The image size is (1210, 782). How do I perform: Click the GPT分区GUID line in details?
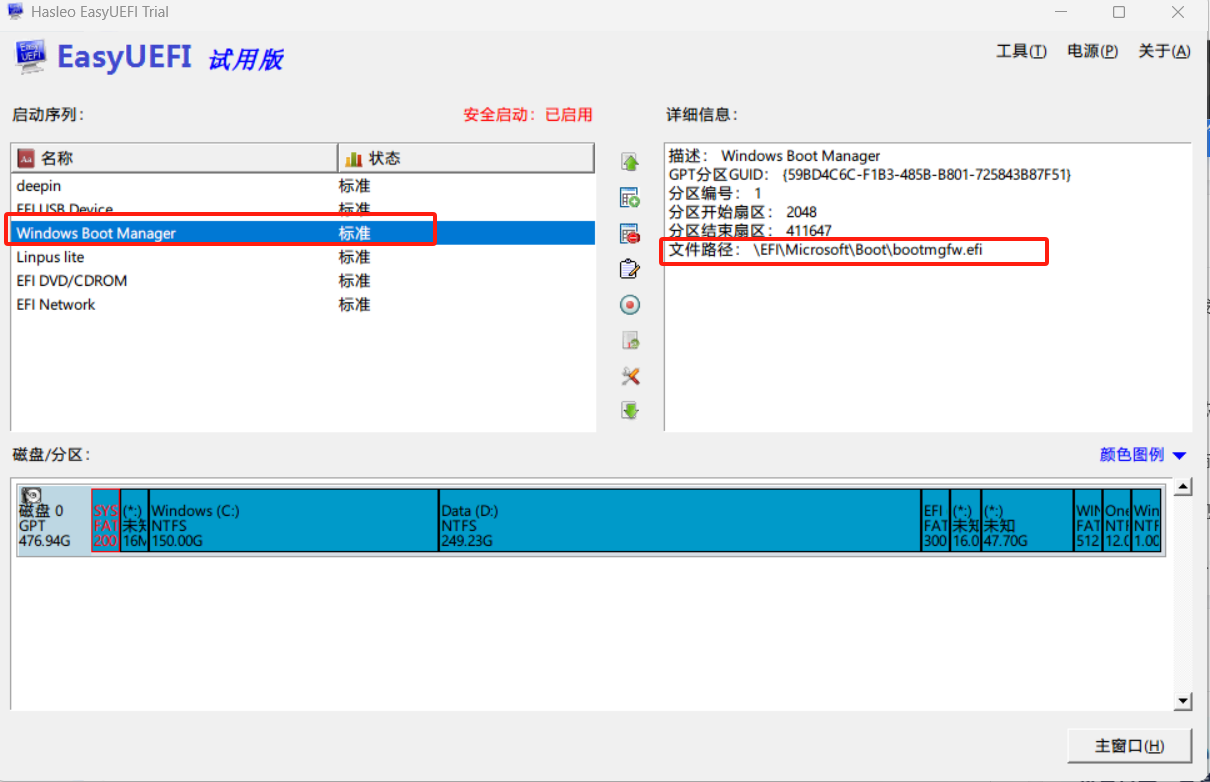tap(870, 174)
